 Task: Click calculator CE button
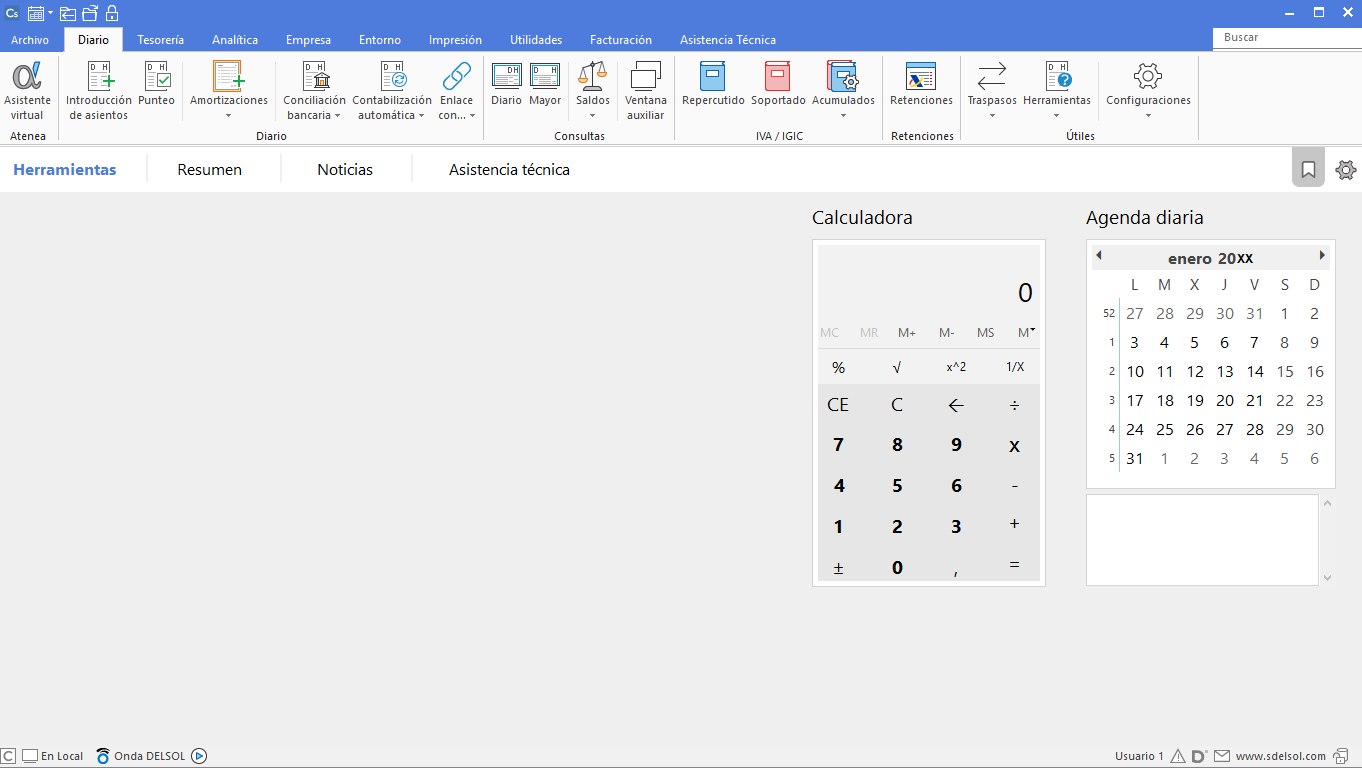pos(838,405)
